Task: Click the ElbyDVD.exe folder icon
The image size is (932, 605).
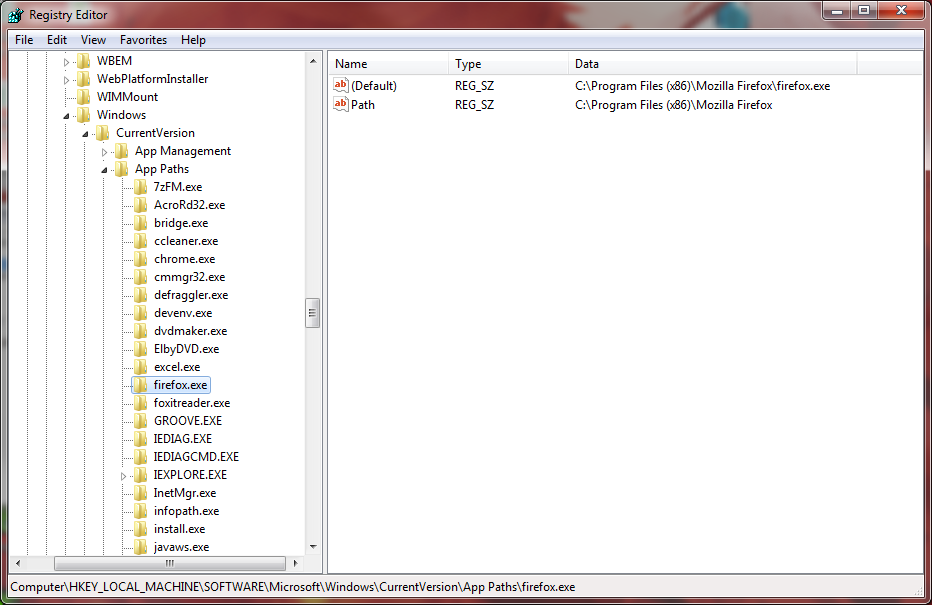Action: [x=141, y=349]
